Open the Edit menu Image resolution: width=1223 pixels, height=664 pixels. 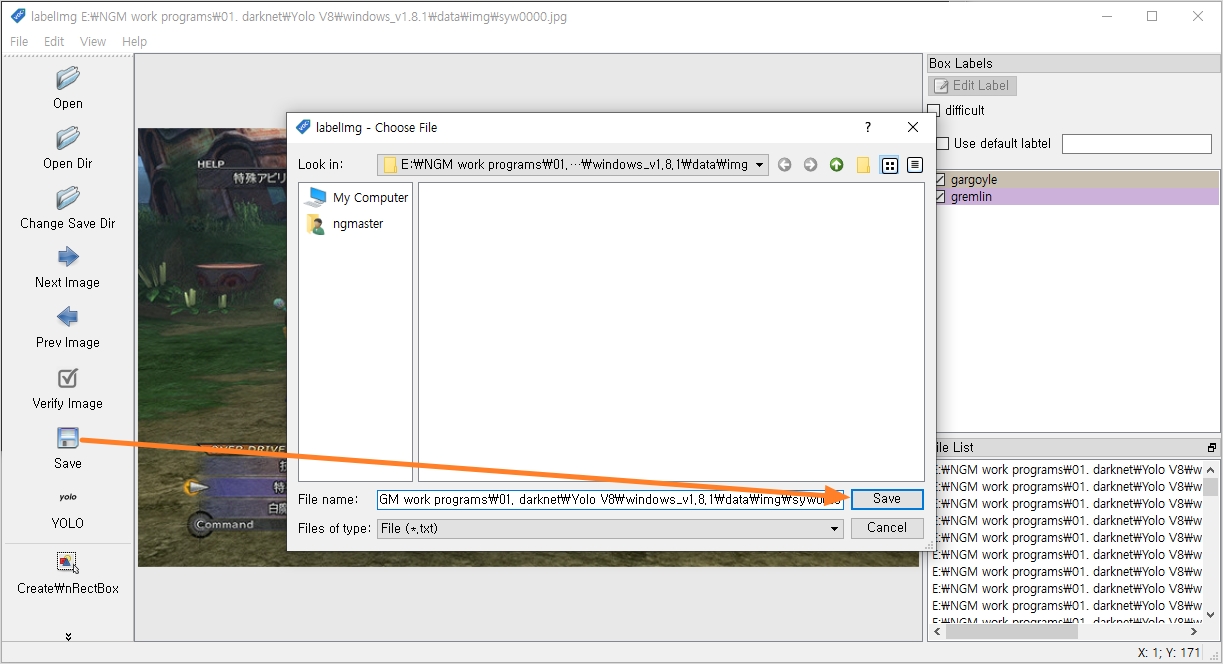(54, 42)
